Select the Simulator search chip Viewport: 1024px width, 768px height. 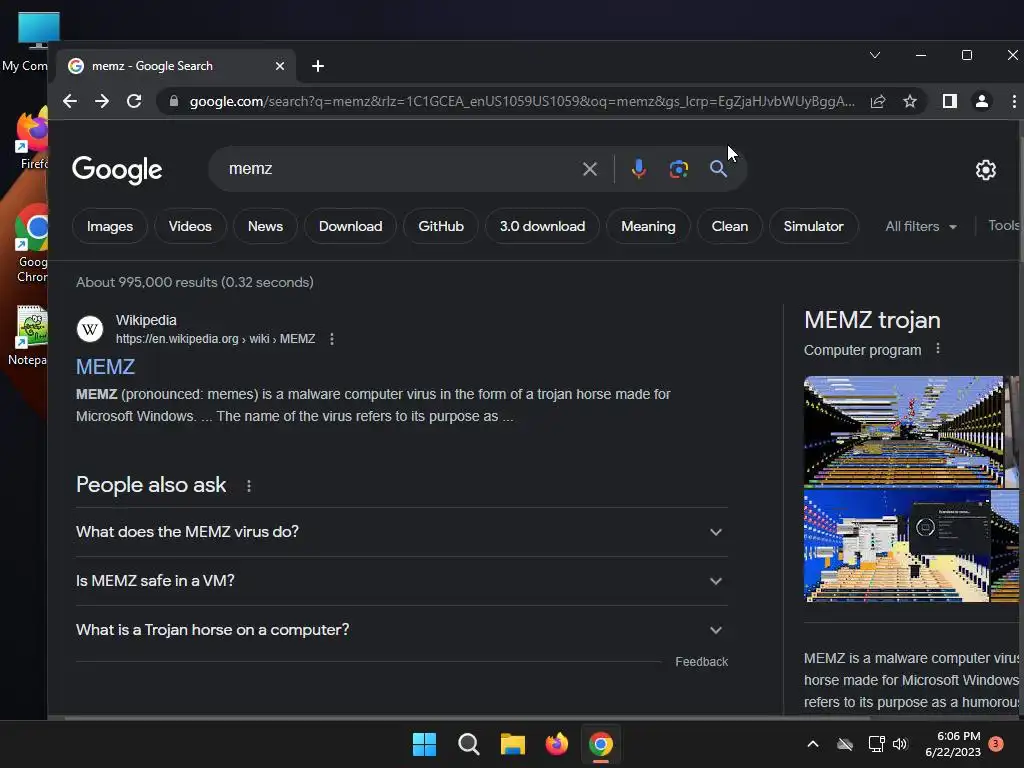pyautogui.click(x=814, y=226)
